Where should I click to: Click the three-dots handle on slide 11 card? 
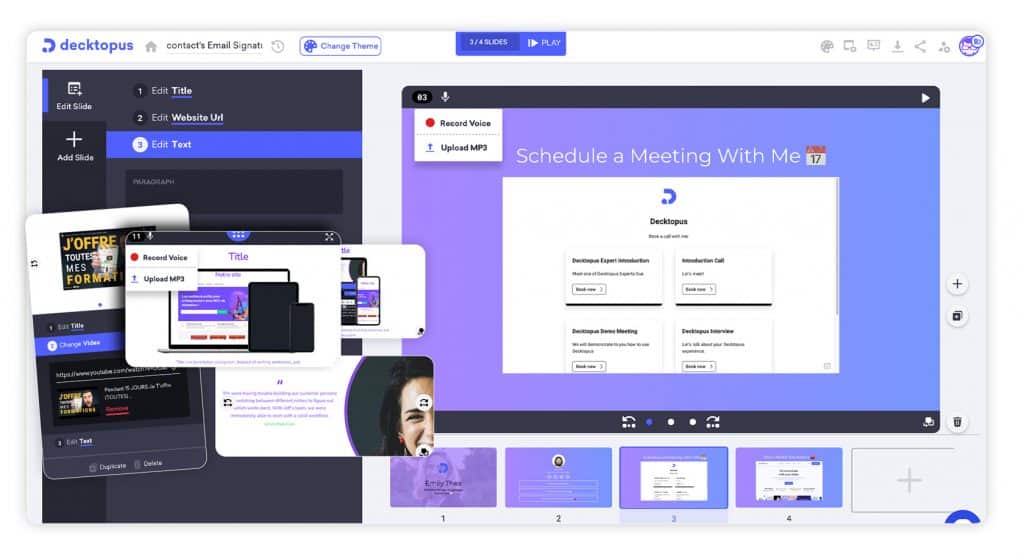point(238,235)
